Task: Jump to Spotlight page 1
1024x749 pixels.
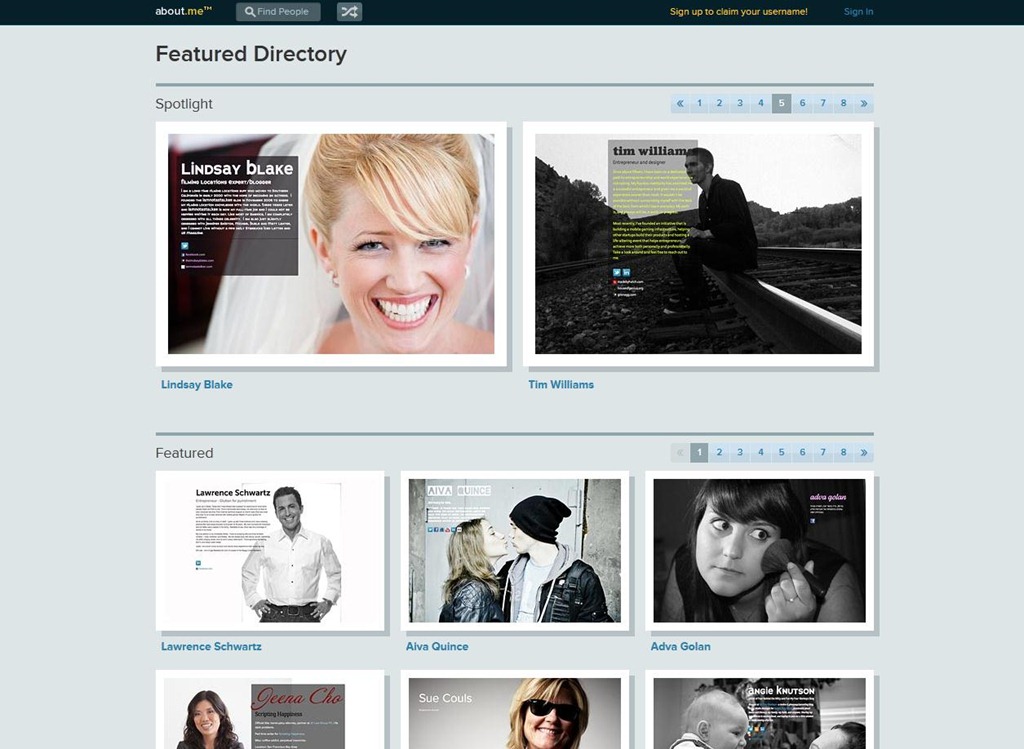Action: click(x=699, y=103)
